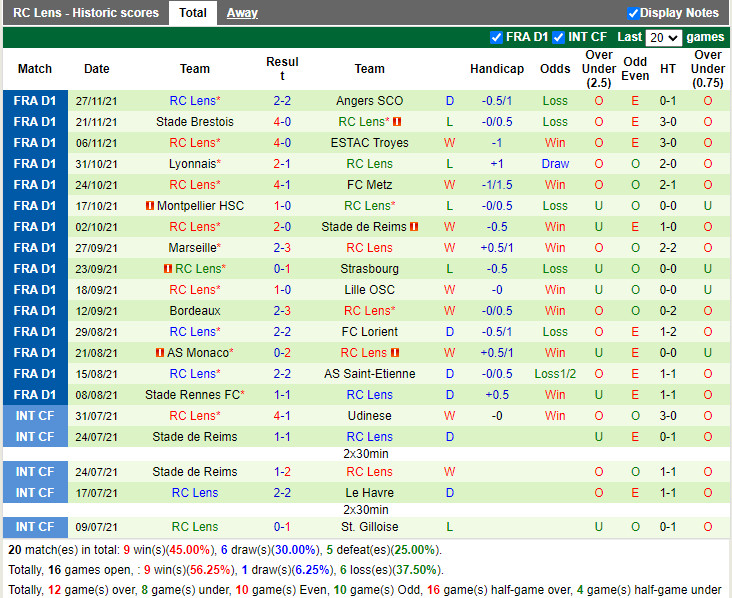Click the Over Under (2.5) column header
Image resolution: width=732 pixels, height=598 pixels.
(x=598, y=69)
